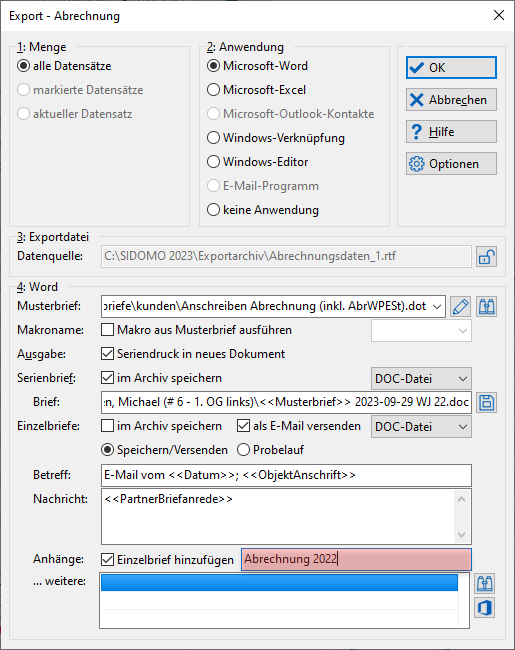Image resolution: width=515 pixels, height=650 pixels.
Task: Uncheck Seriendruck in neues Dokument
Action: point(107,354)
